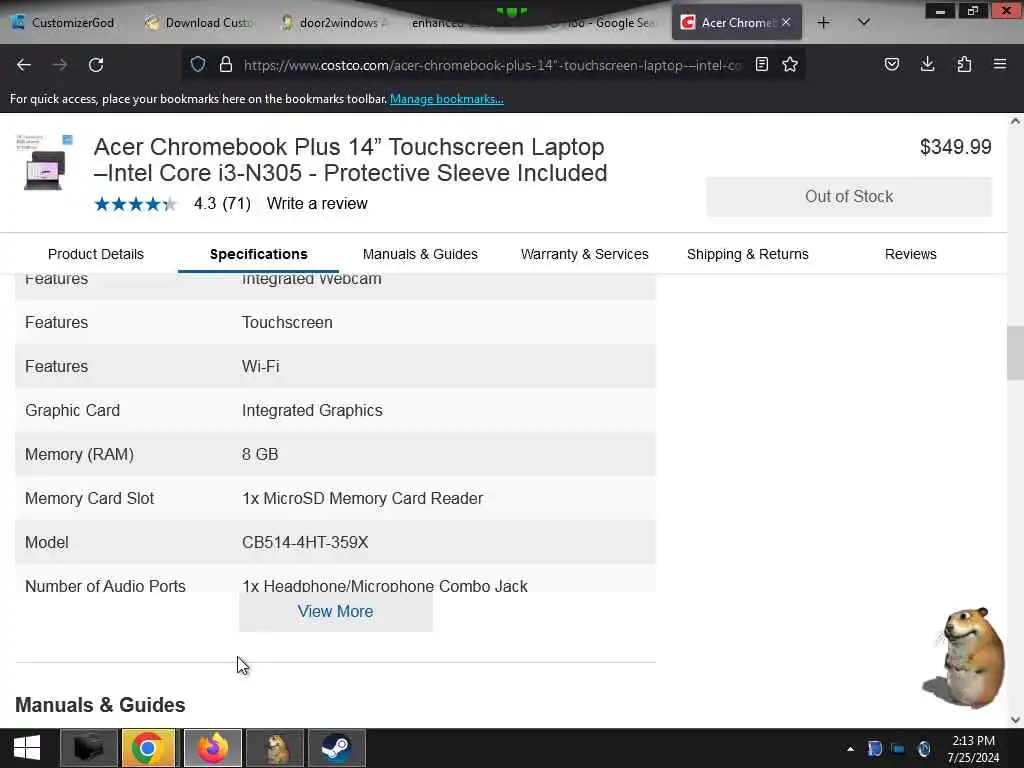
Task: Open a new browser tab
Action: tap(824, 23)
